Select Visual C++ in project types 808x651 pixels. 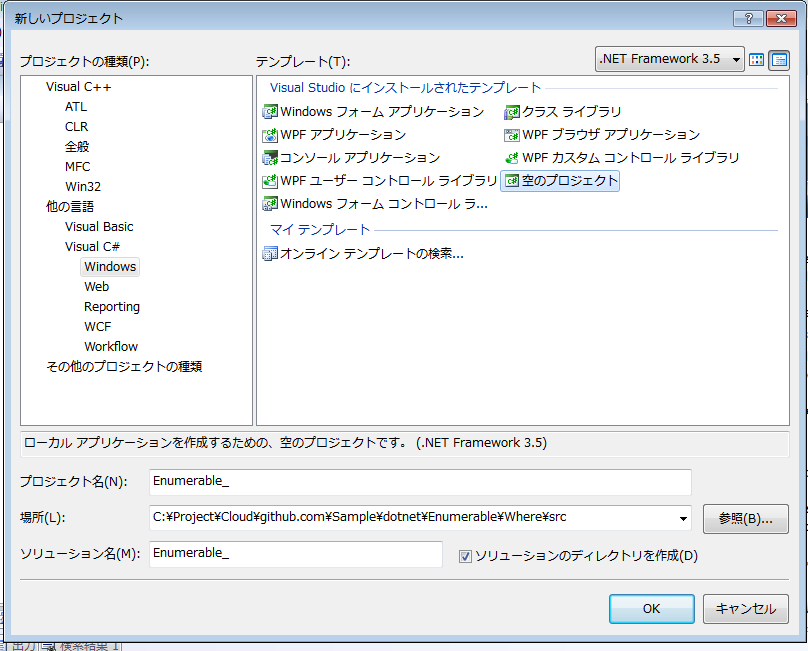[x=78, y=87]
